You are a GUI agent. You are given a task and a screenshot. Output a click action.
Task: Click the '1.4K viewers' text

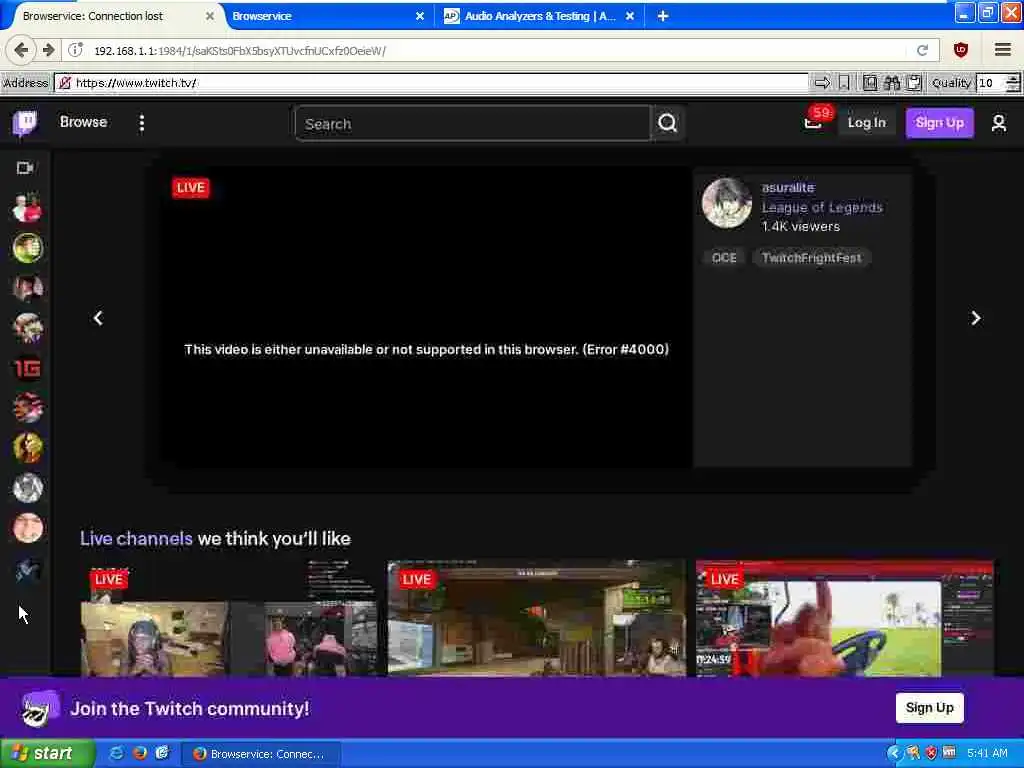pos(800,227)
